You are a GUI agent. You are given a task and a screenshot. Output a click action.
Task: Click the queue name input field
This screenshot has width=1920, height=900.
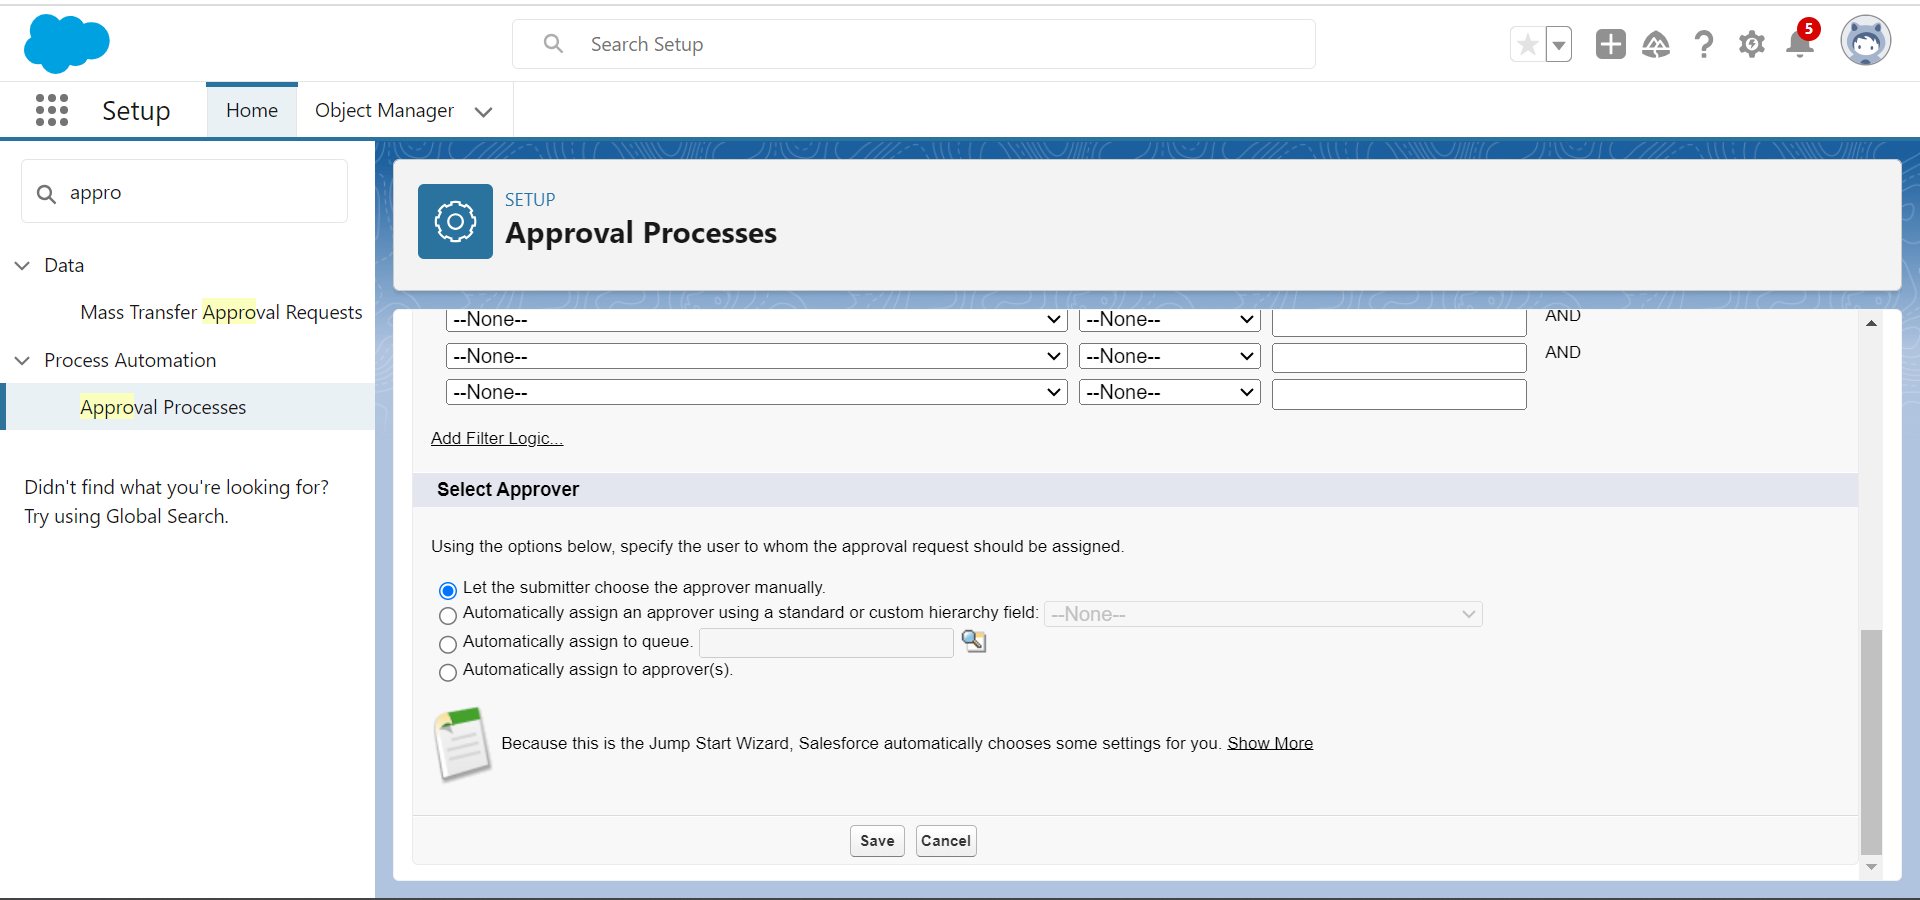[x=826, y=642]
